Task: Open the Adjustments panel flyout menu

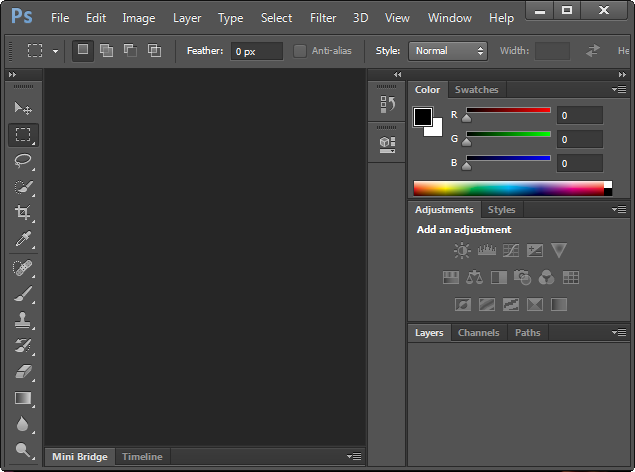Action: pos(619,209)
